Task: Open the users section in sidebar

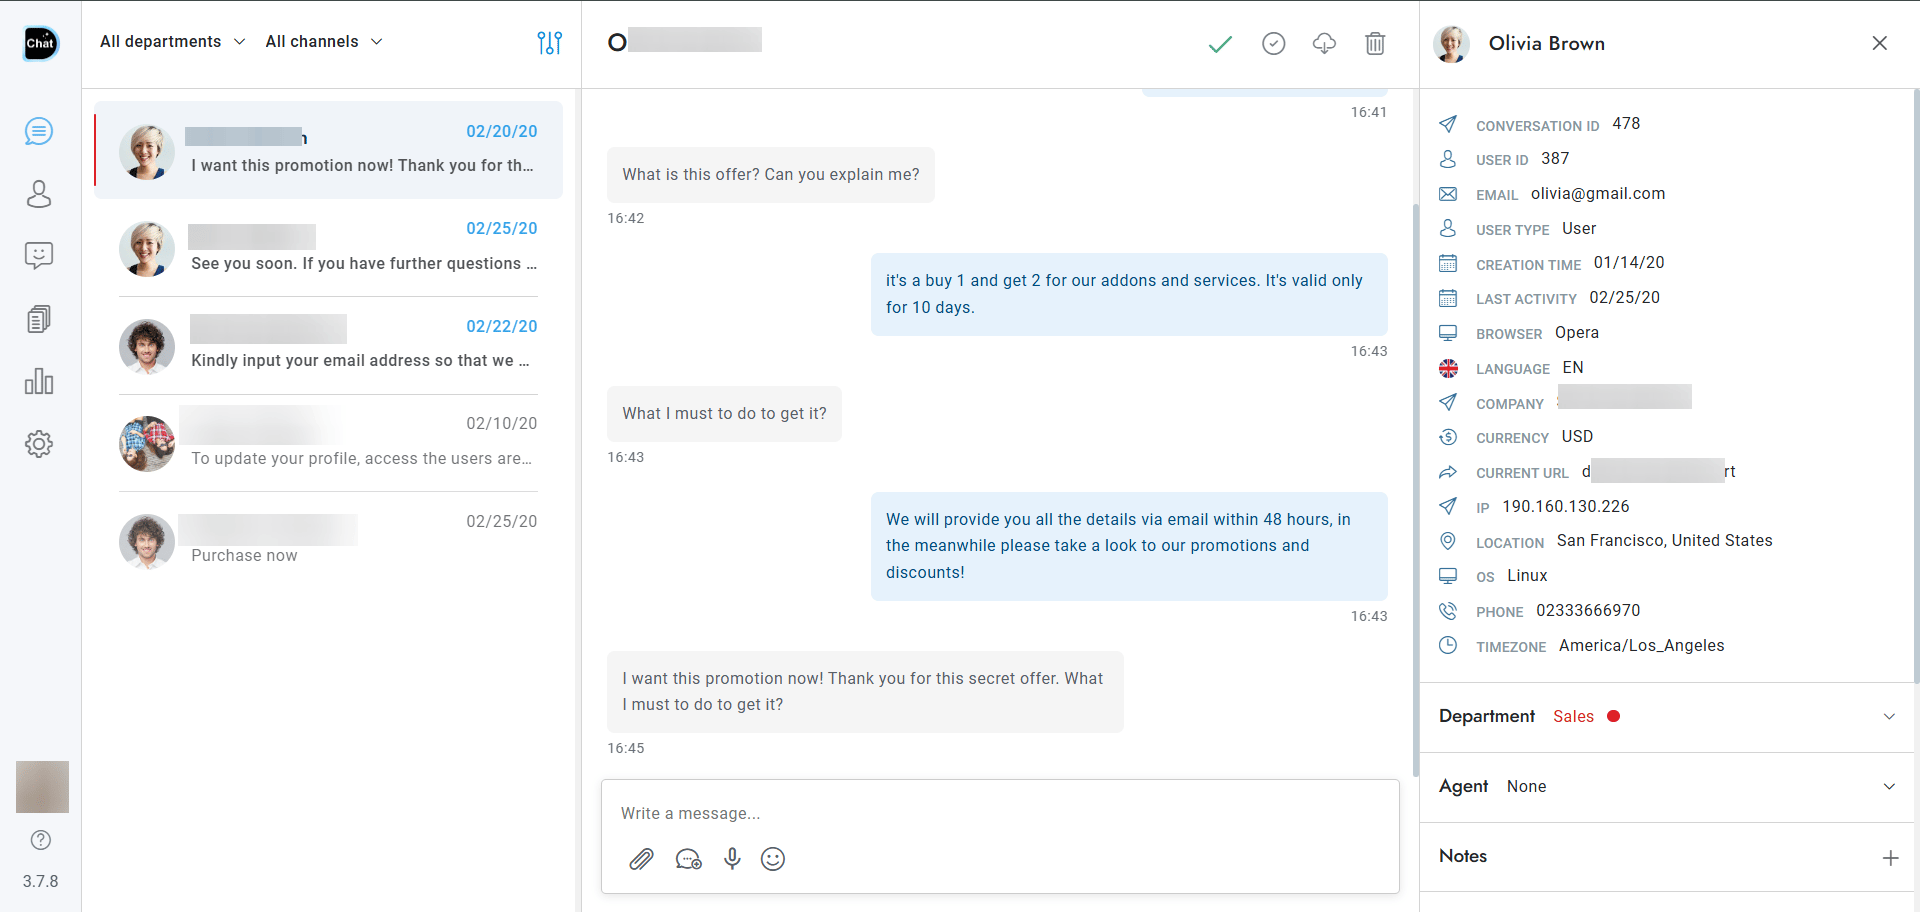Action: 39,194
